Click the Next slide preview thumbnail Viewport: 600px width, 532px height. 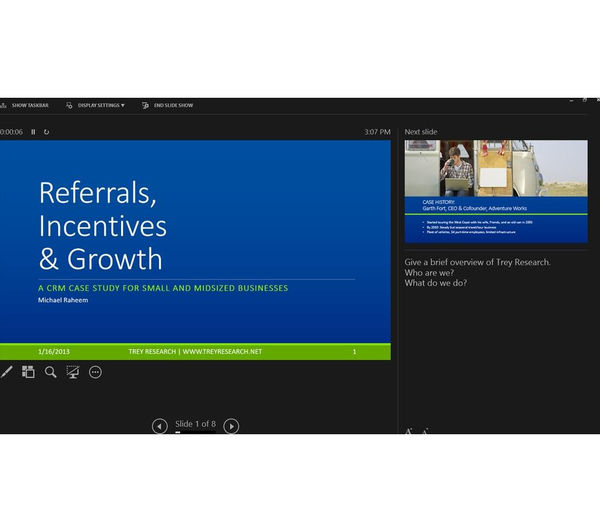(x=496, y=191)
